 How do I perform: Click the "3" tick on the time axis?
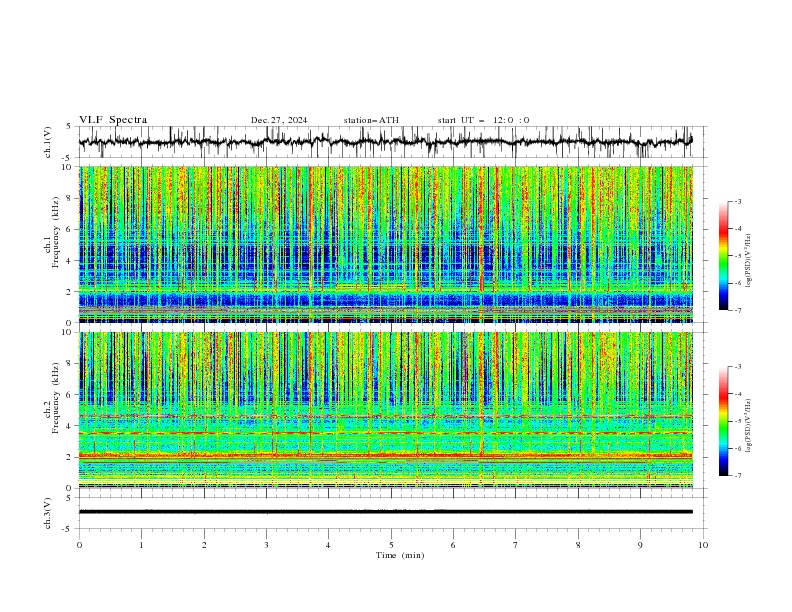click(x=267, y=545)
